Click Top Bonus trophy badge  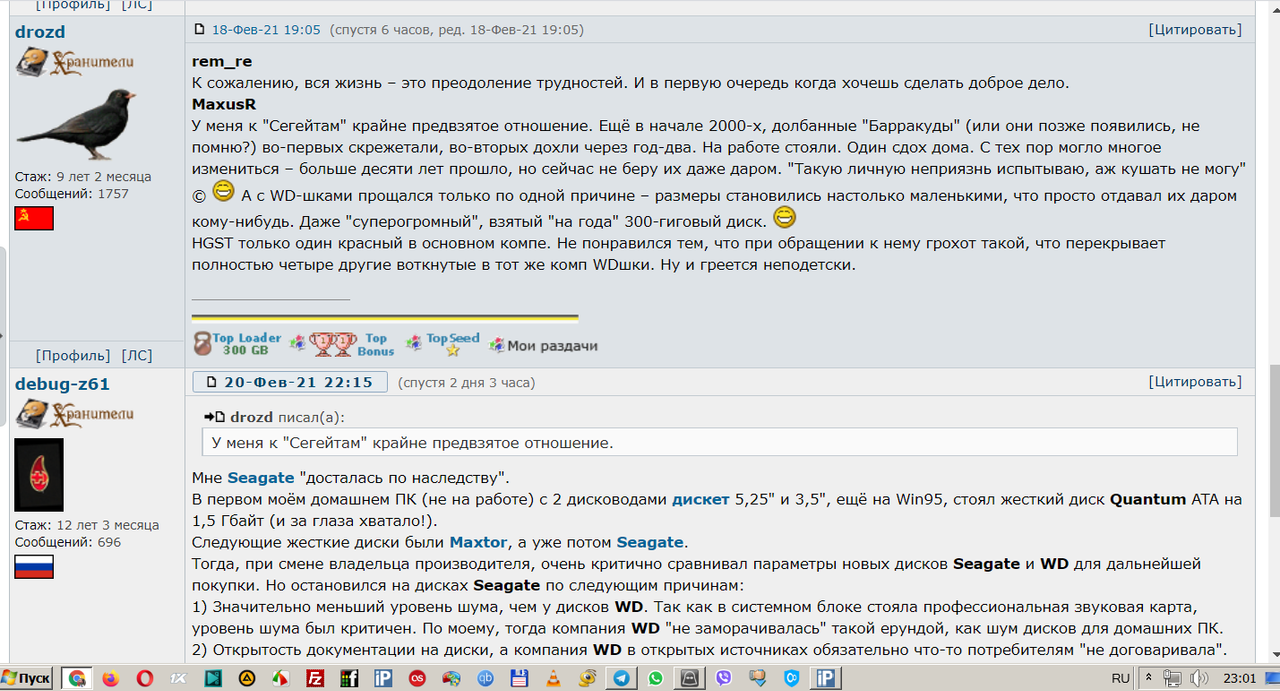(x=351, y=345)
